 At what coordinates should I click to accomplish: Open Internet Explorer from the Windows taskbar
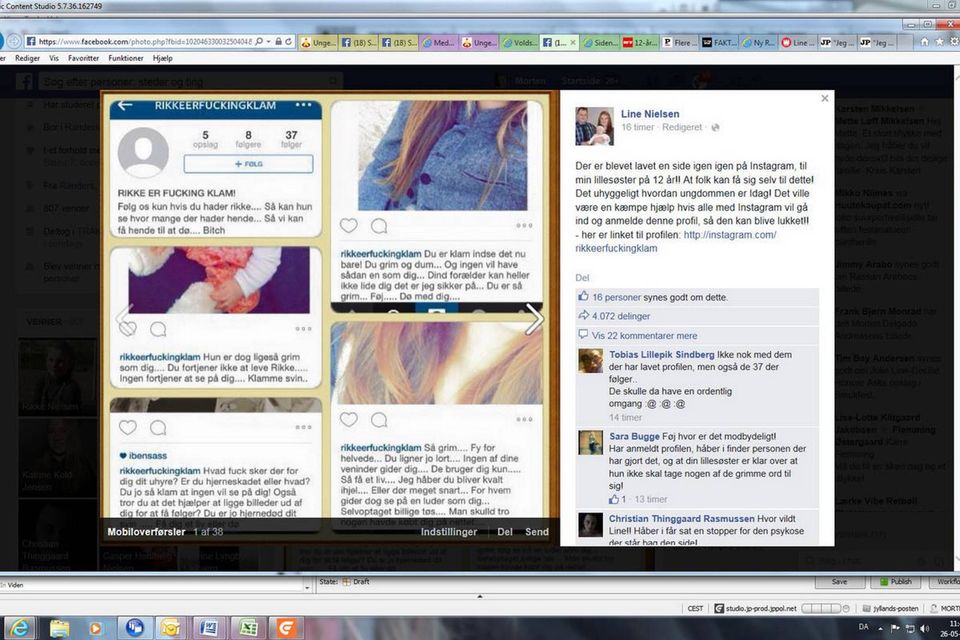(21, 627)
